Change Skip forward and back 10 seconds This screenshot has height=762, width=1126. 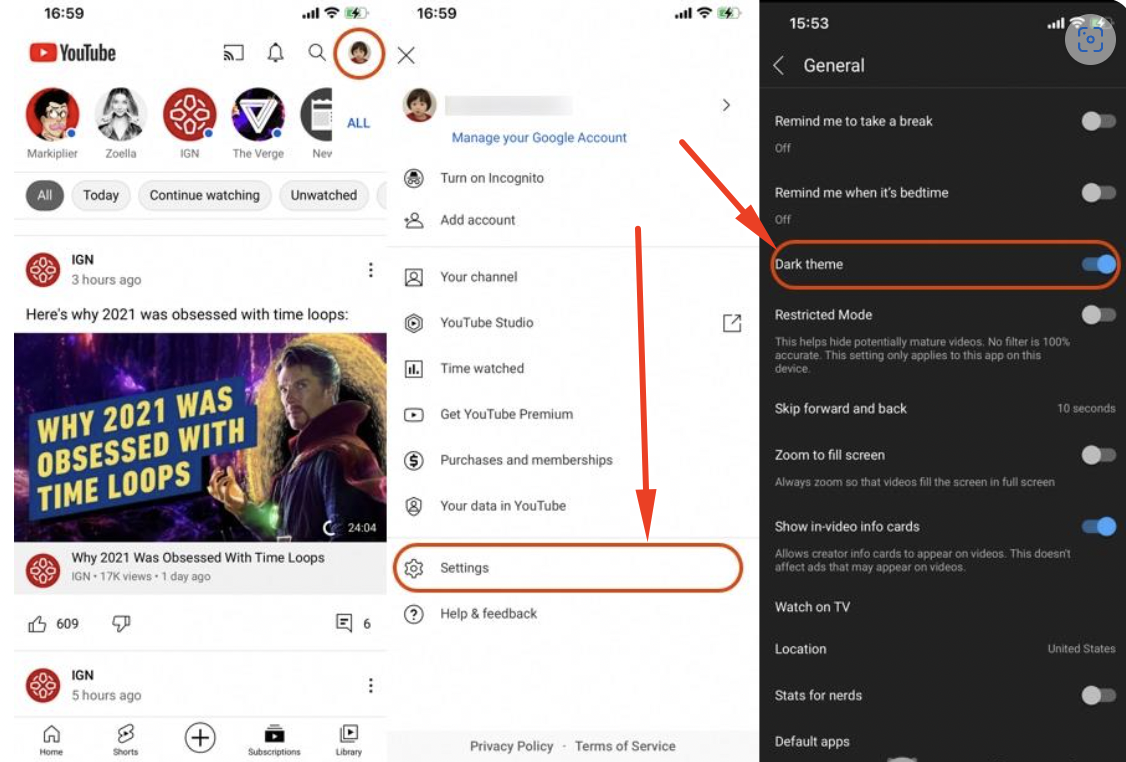tap(944, 409)
